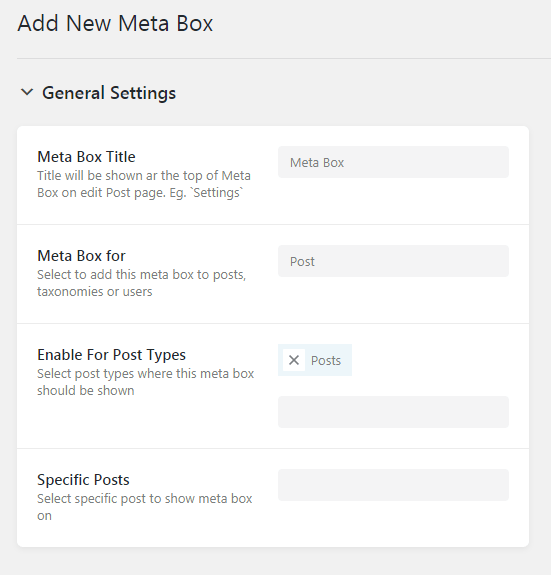
Task: Click 'Meta Box' placeholder text in title field
Action: click(317, 162)
